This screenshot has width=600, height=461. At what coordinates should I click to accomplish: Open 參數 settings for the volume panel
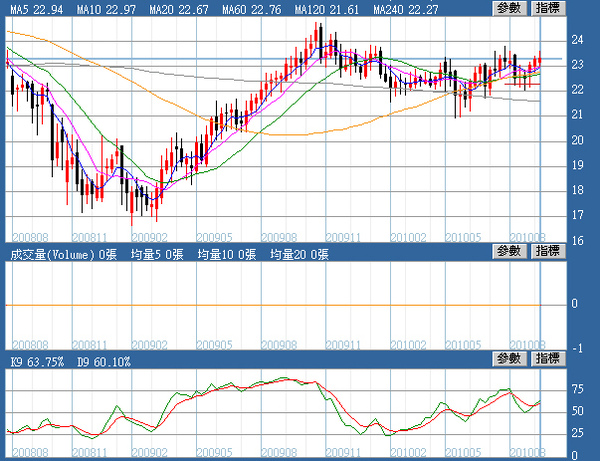pyautogui.click(x=508, y=254)
